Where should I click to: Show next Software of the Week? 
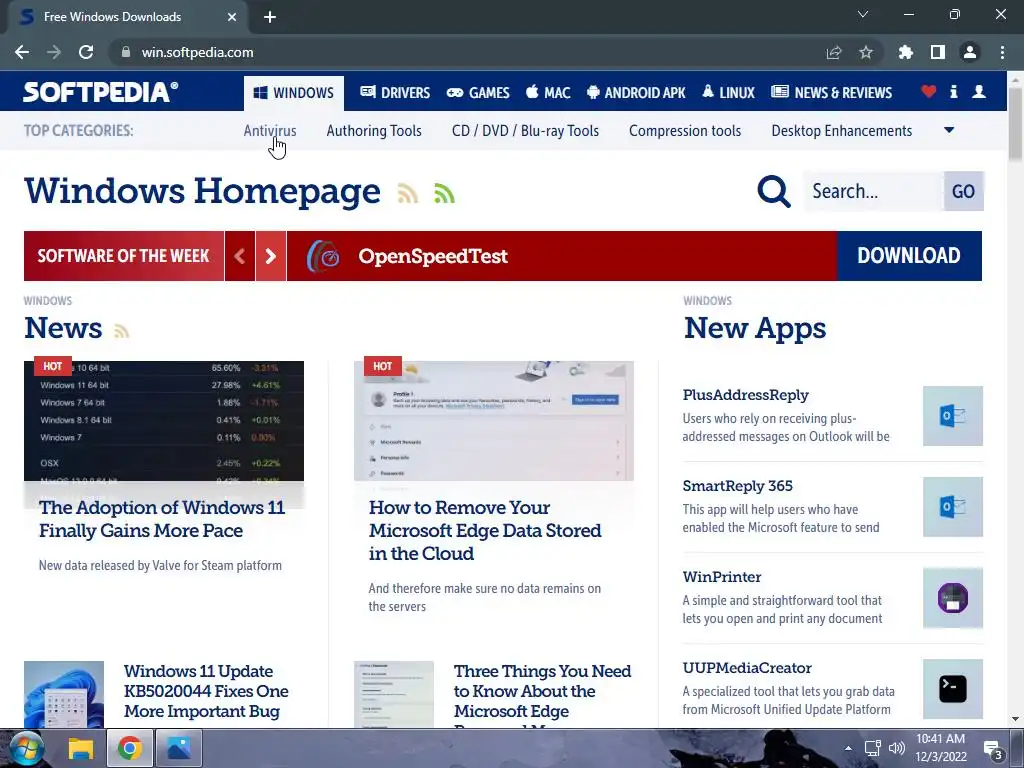[270, 256]
